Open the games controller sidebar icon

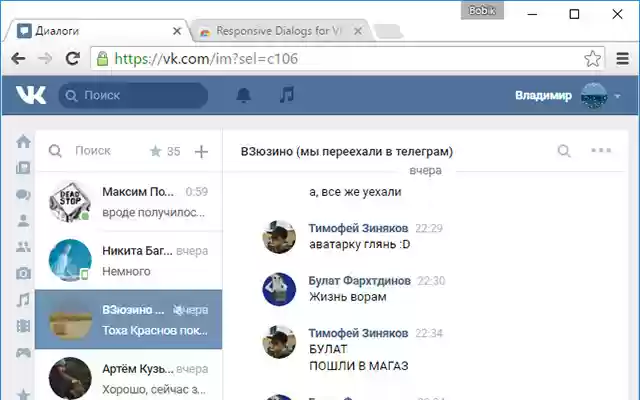click(x=23, y=352)
